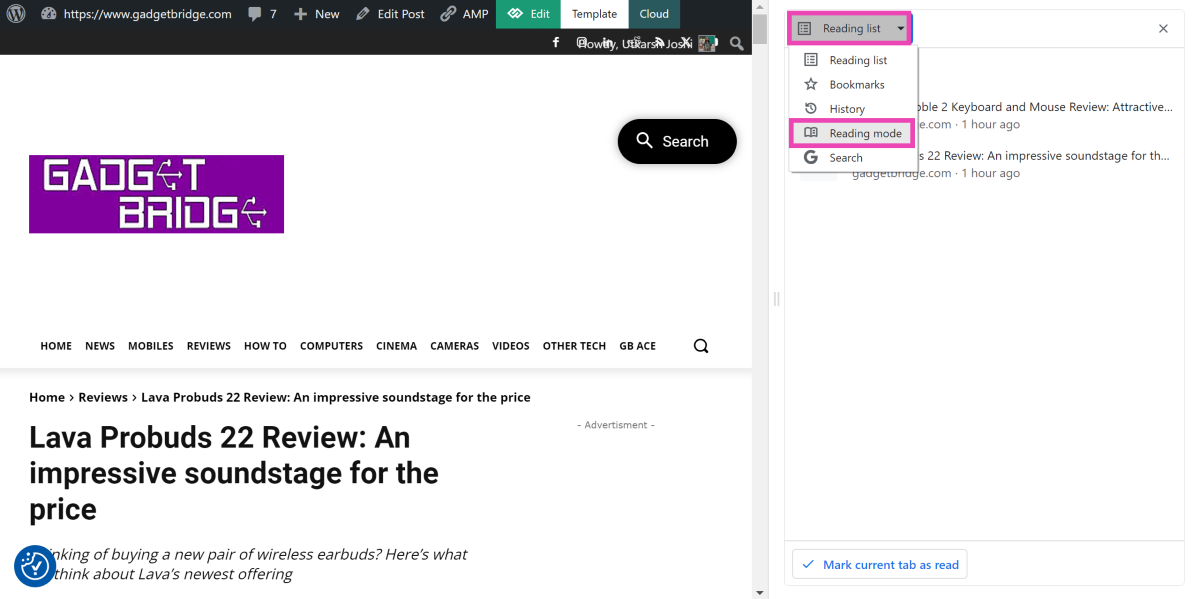This screenshot has width=1200, height=599.
Task: Open GB ACE in site navigation
Action: (637, 346)
